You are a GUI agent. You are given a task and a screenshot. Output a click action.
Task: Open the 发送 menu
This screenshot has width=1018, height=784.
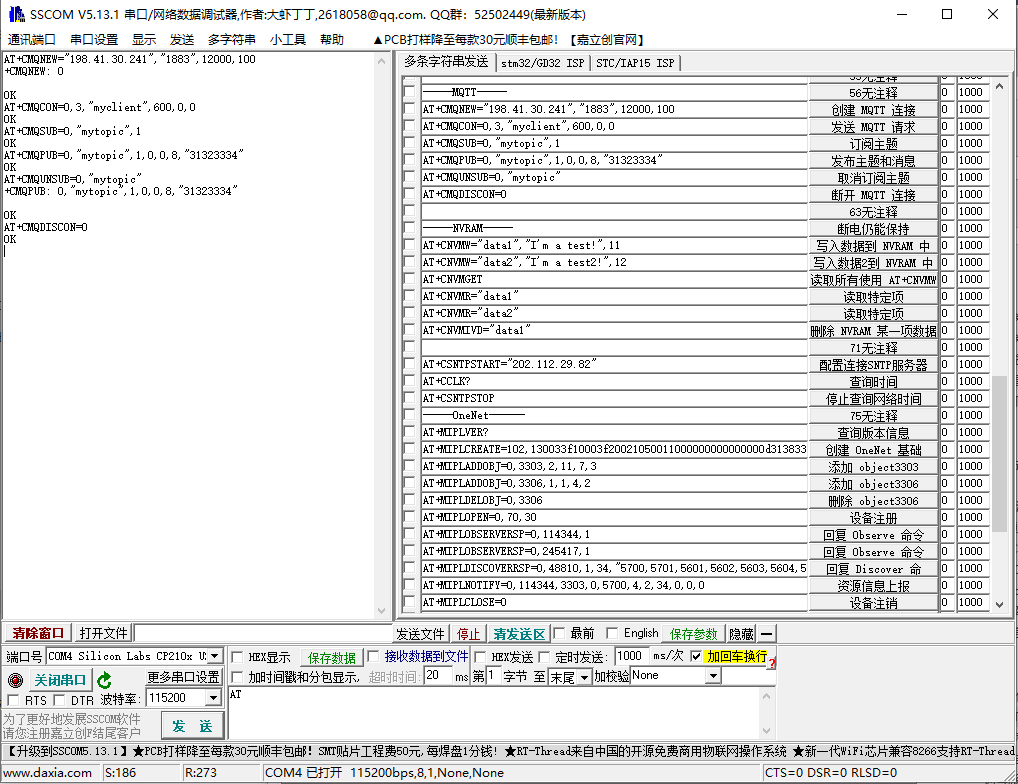tap(182, 40)
